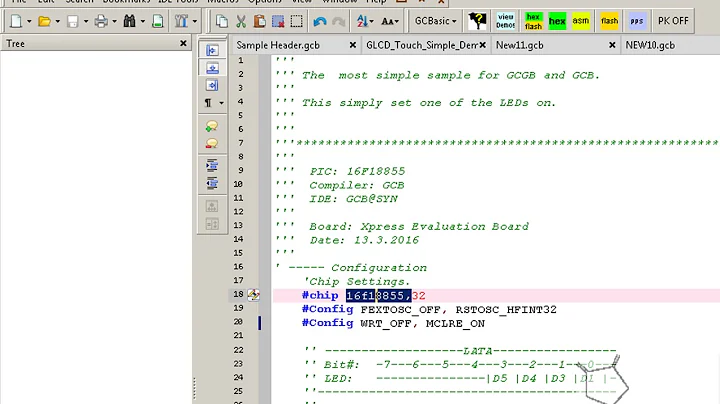This screenshot has height=404, width=720.
Task: Click the lavender pps button
Action: (x=637, y=21)
